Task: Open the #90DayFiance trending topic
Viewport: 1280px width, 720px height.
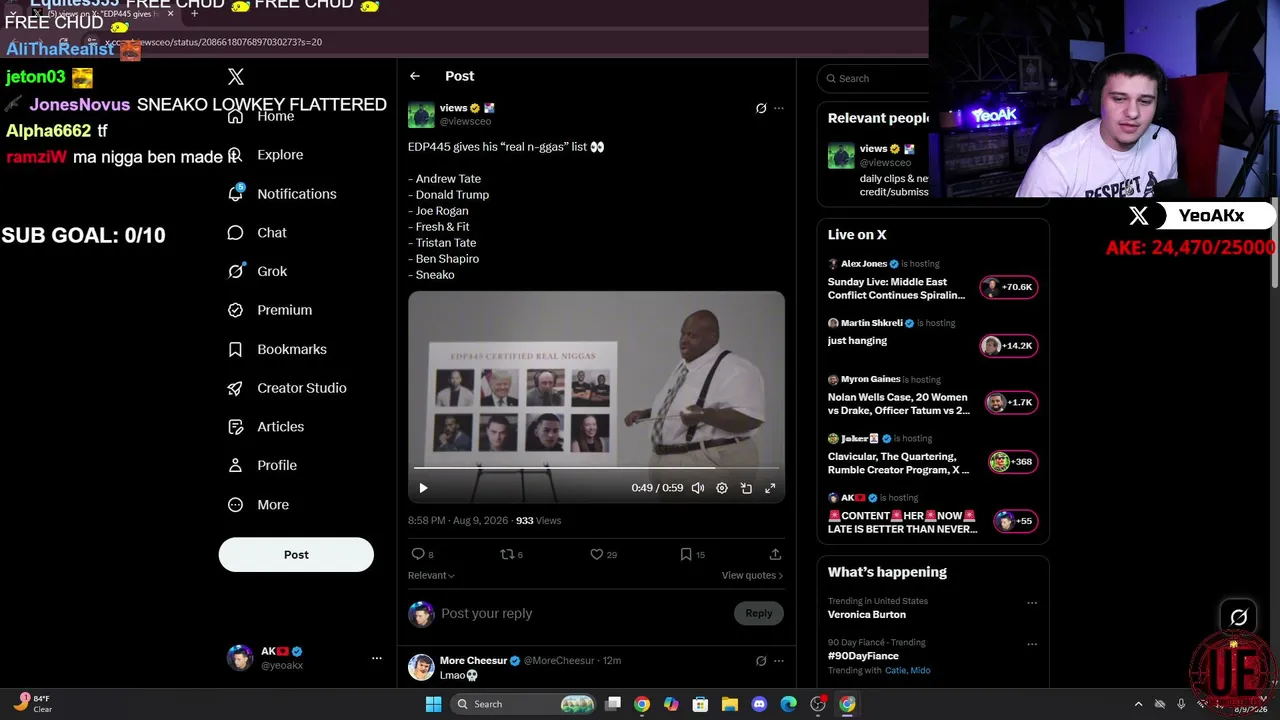Action: tap(863, 656)
